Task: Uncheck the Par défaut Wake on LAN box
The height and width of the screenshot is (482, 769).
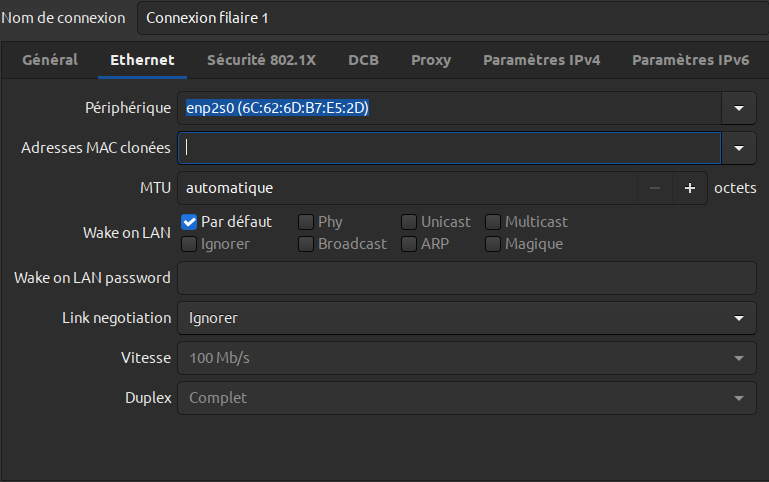Action: (x=189, y=222)
